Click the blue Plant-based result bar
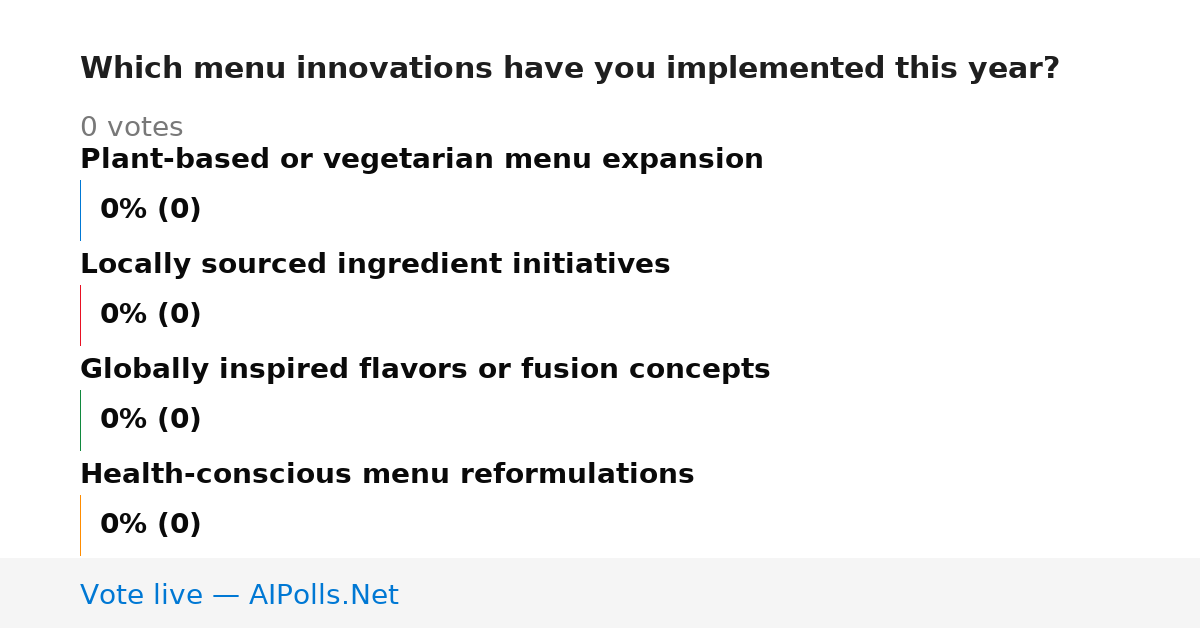This screenshot has width=1200, height=628. (80, 210)
